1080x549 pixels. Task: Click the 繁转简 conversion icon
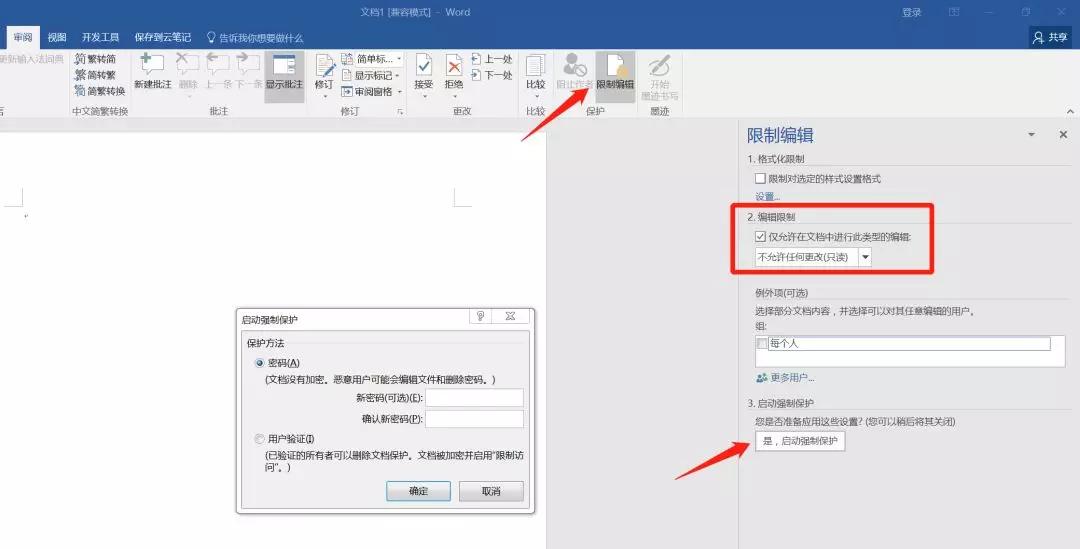tap(80, 59)
